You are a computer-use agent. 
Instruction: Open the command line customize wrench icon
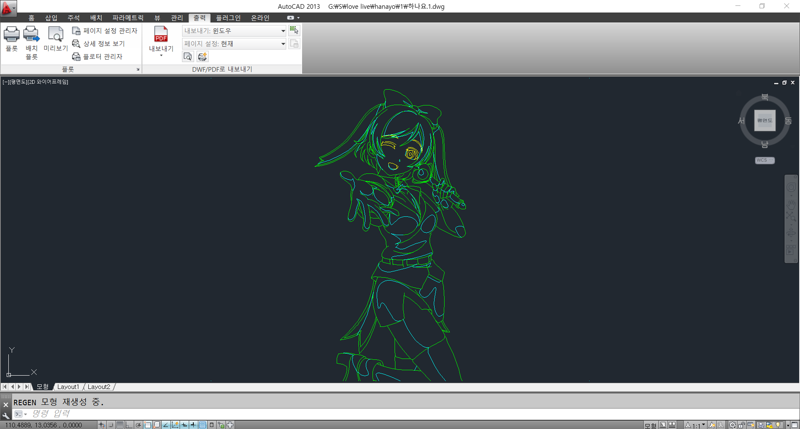6,416
